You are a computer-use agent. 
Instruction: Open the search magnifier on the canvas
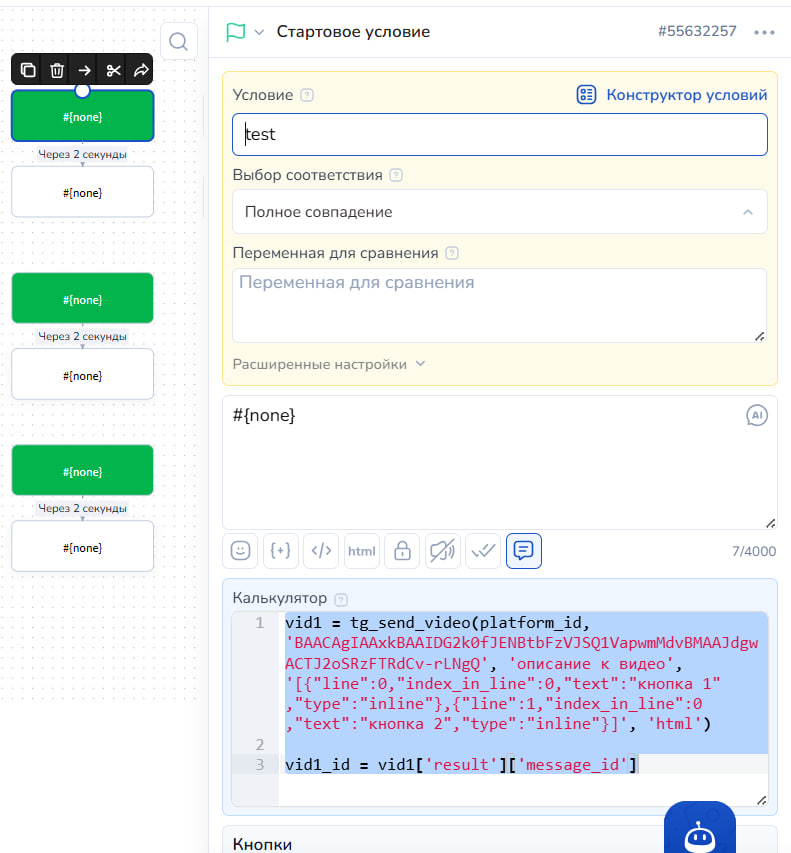tap(178, 41)
